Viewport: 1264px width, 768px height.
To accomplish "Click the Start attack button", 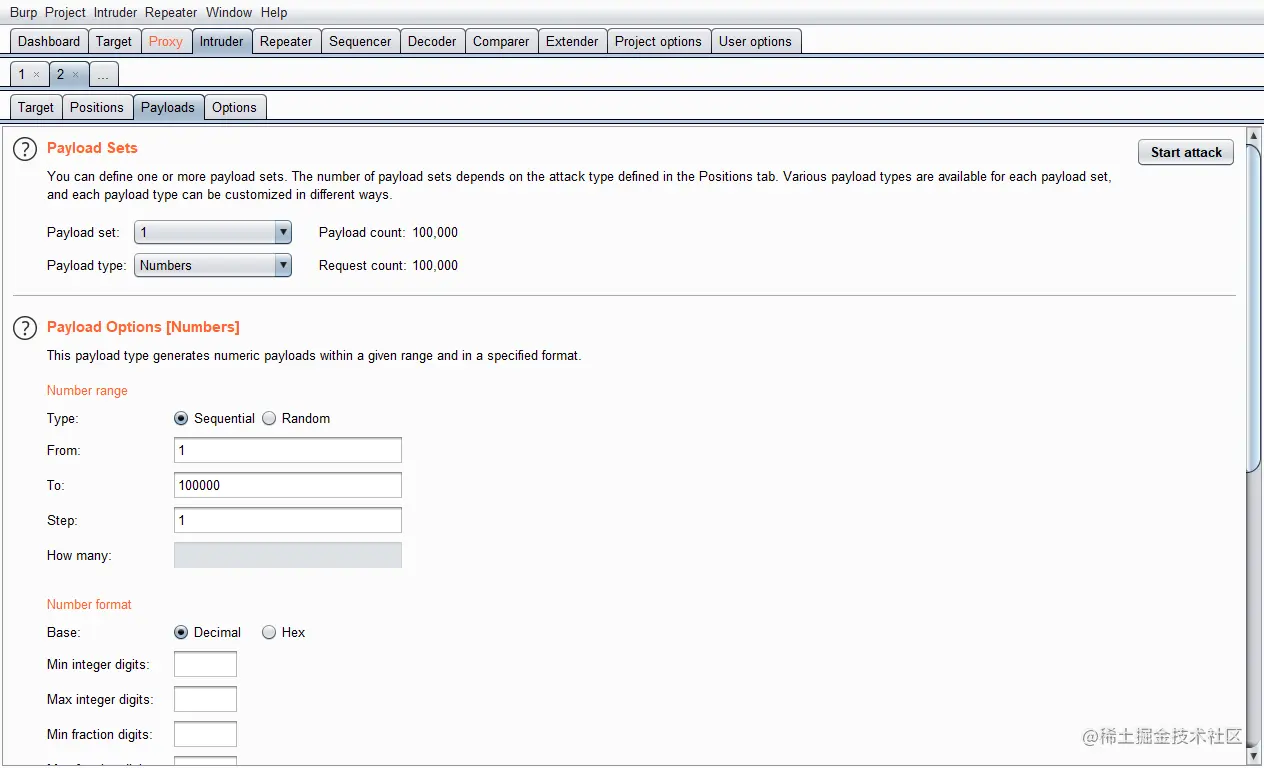I will pos(1186,153).
